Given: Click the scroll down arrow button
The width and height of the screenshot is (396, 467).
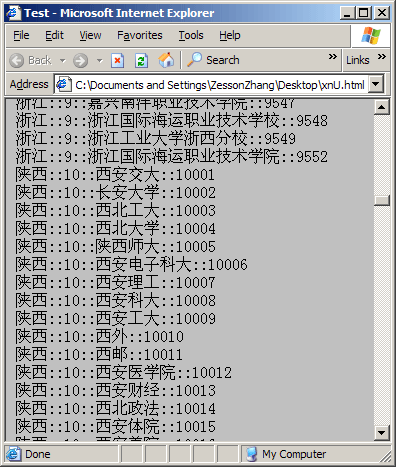Looking at the screenshot, I should pyautogui.click(x=382, y=433).
